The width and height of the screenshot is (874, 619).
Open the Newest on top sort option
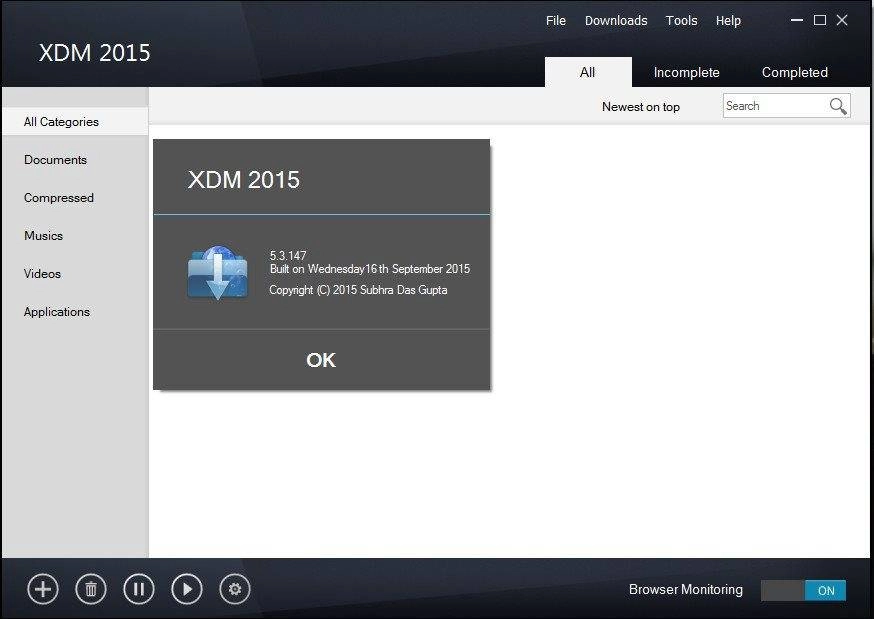[x=640, y=106]
